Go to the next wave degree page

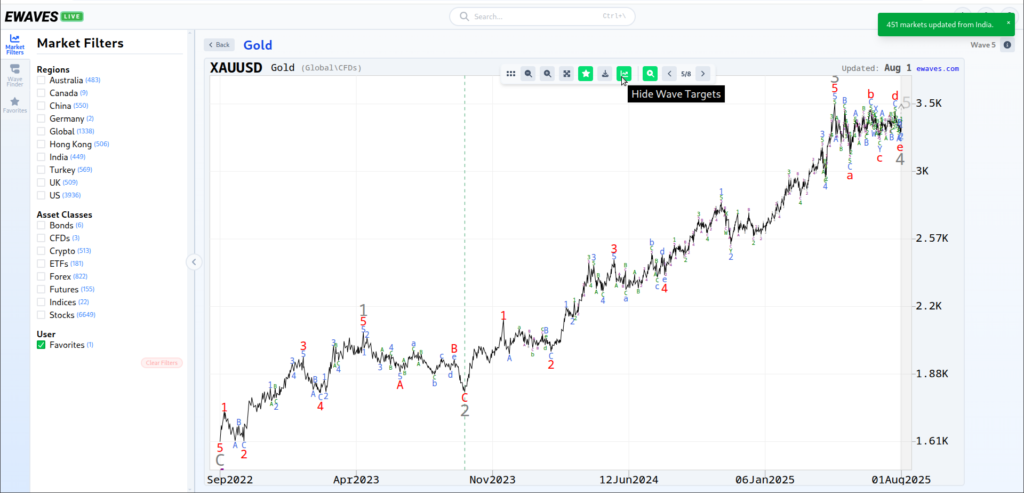pyautogui.click(x=703, y=73)
